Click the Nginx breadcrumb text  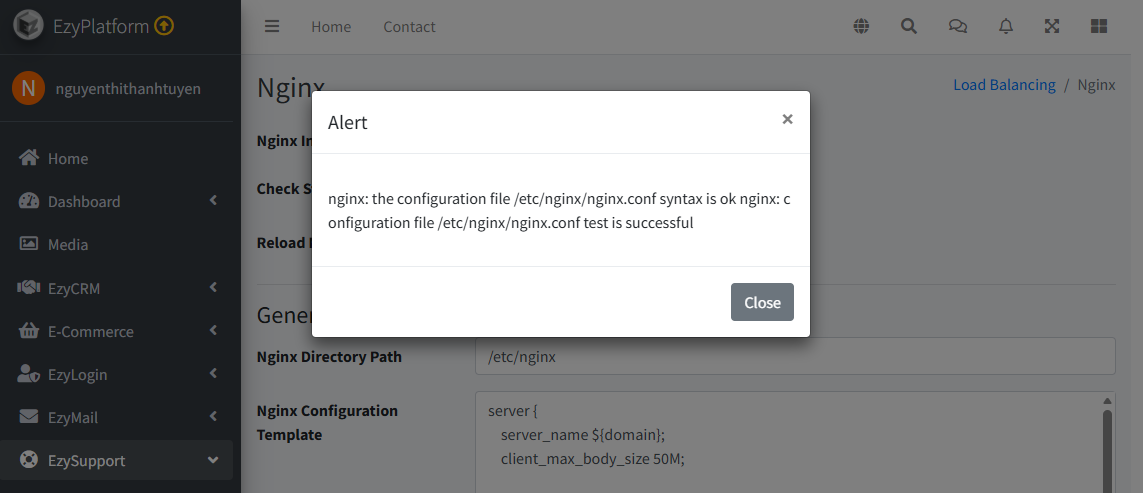tap(1096, 85)
